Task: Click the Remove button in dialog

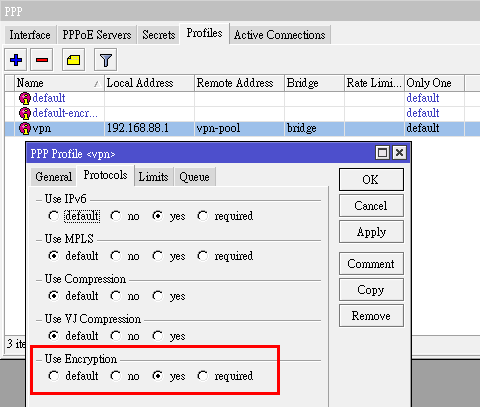Action: [x=371, y=316]
